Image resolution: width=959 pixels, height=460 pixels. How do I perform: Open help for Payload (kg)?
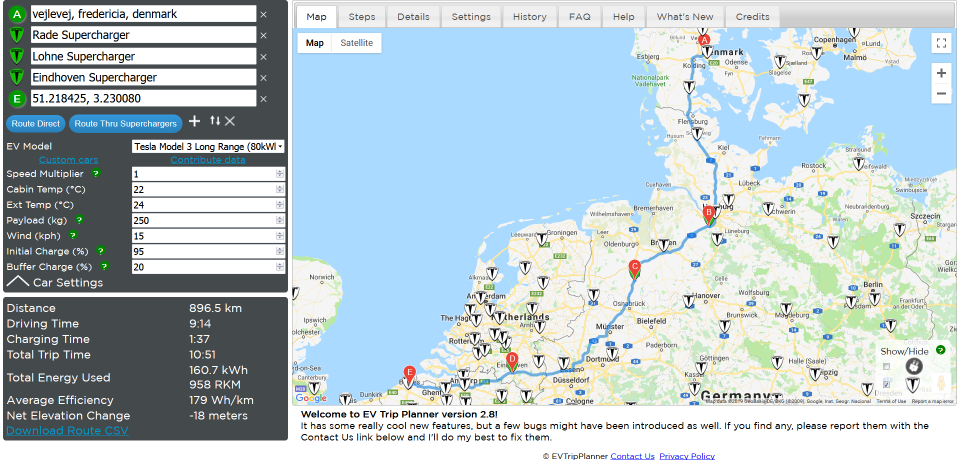click(x=80, y=220)
